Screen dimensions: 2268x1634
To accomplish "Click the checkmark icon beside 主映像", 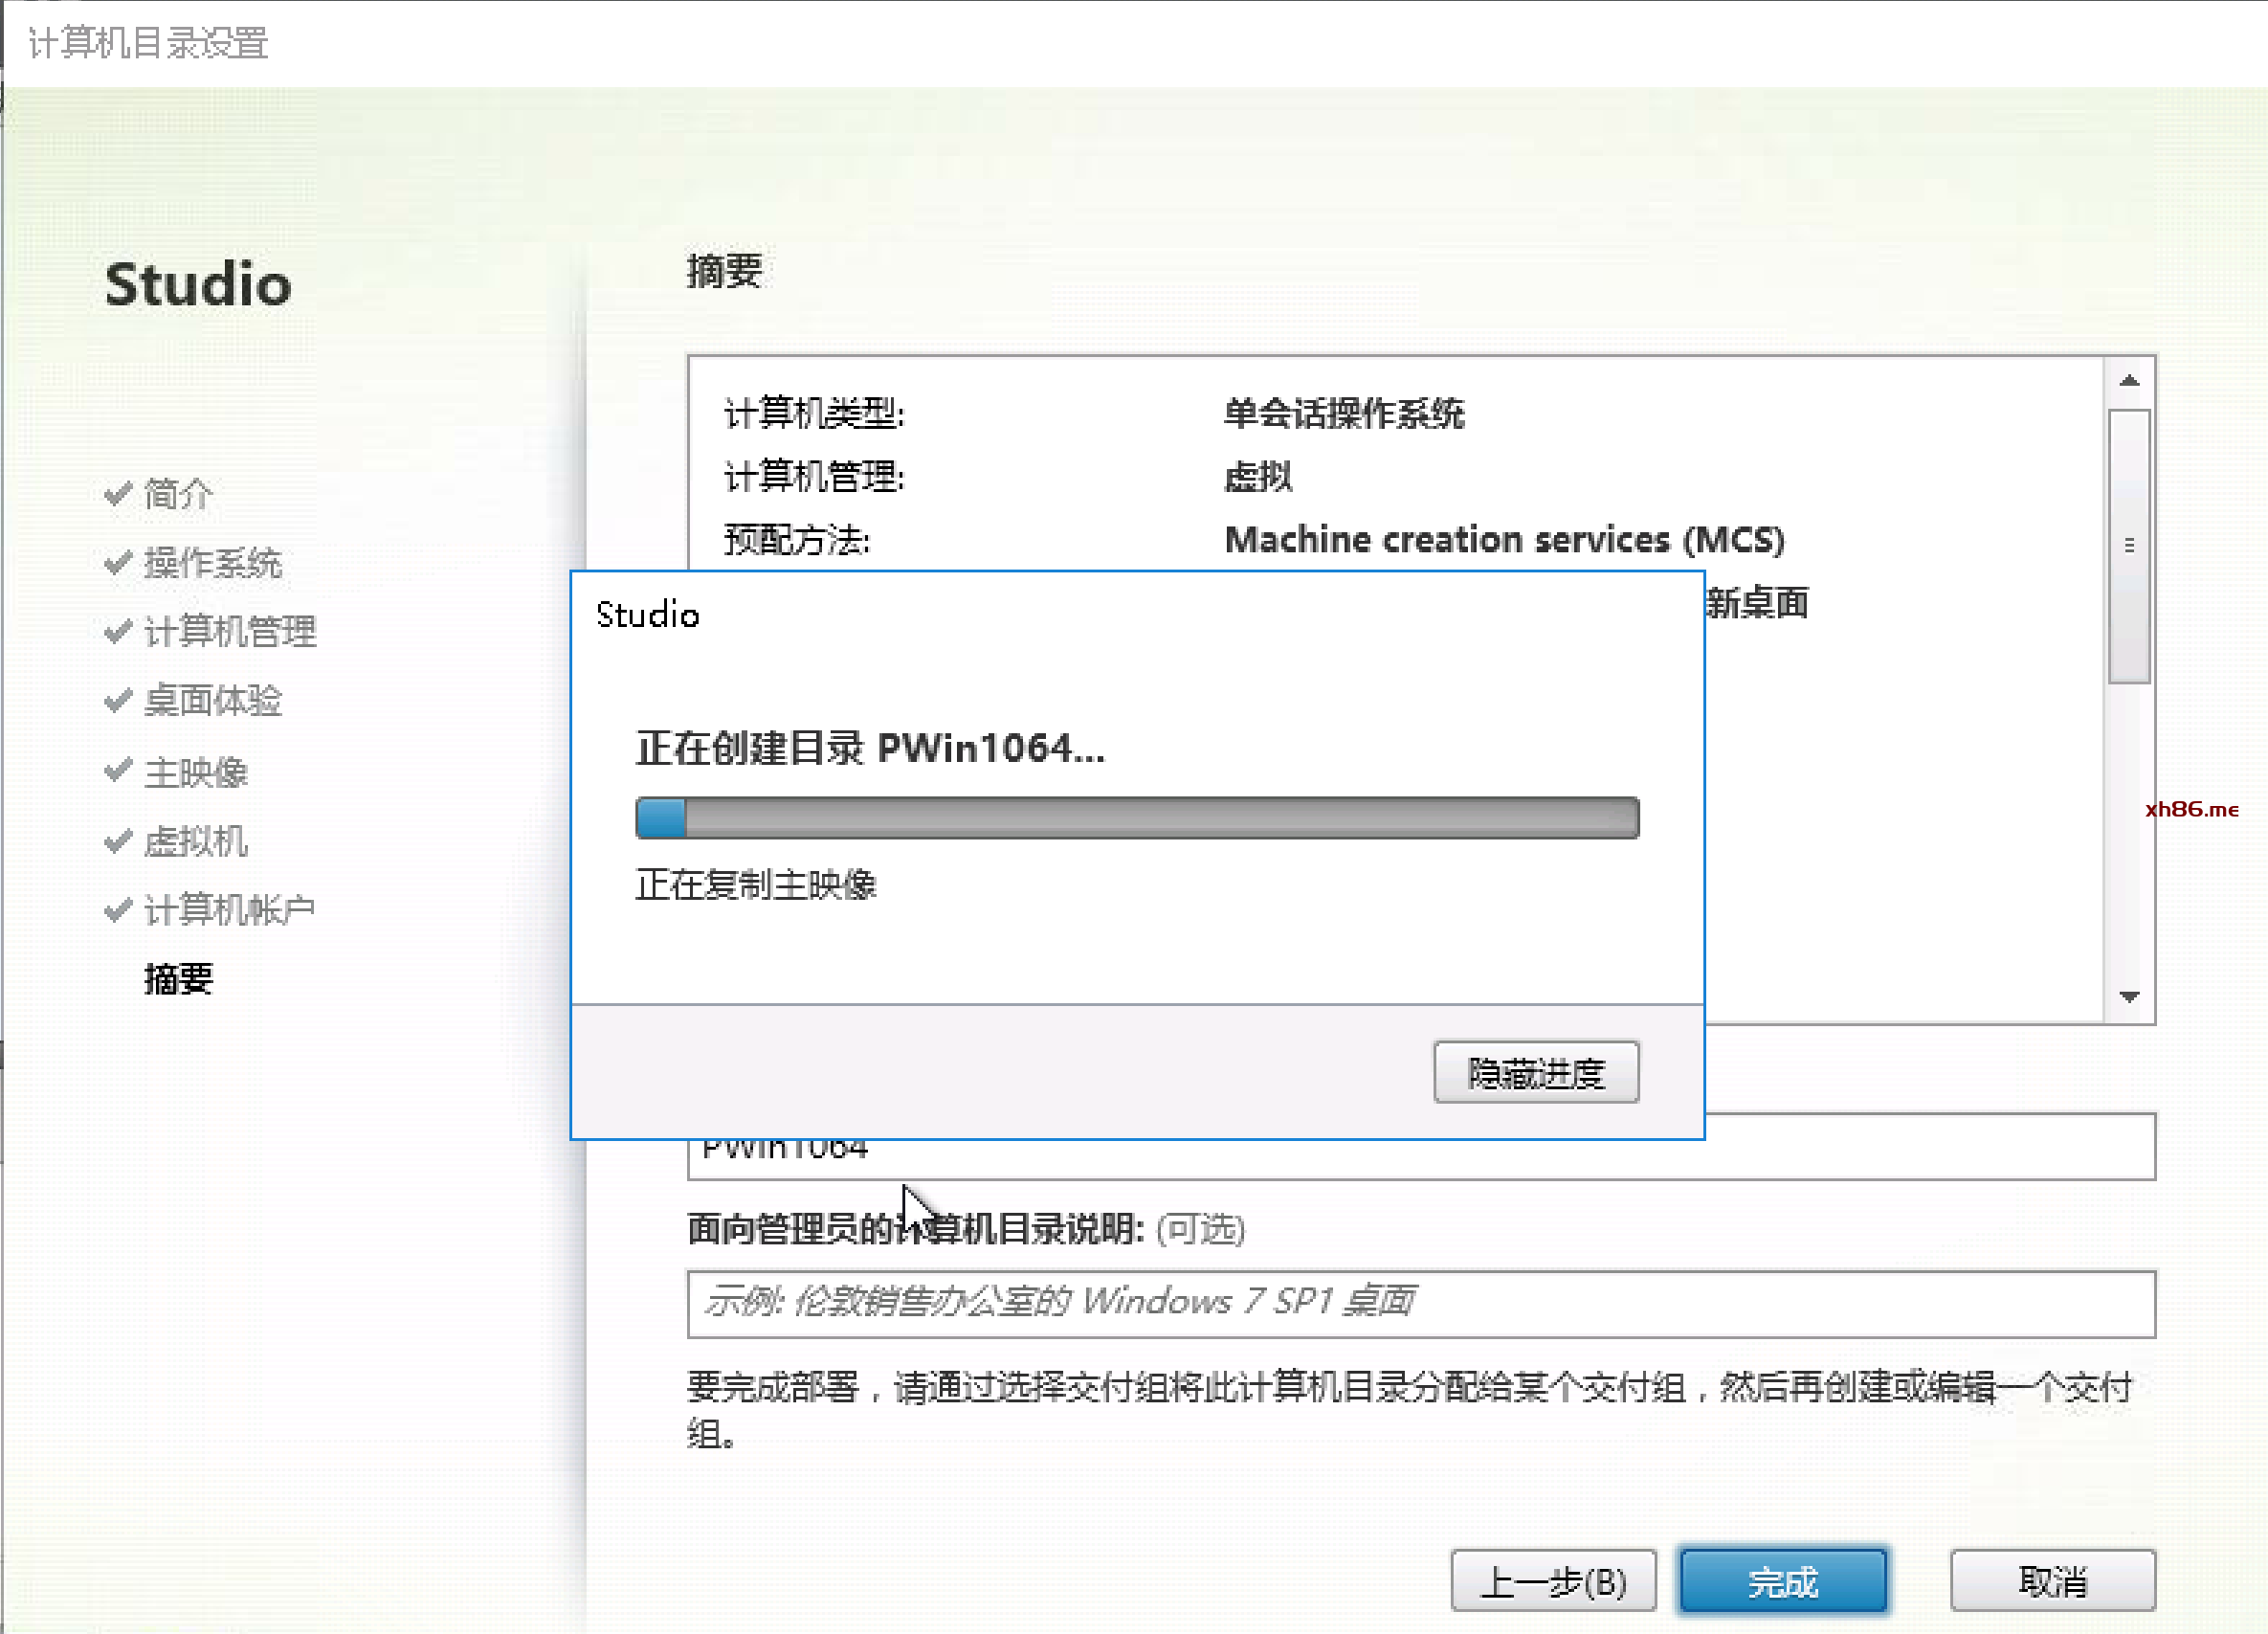I will (x=118, y=771).
